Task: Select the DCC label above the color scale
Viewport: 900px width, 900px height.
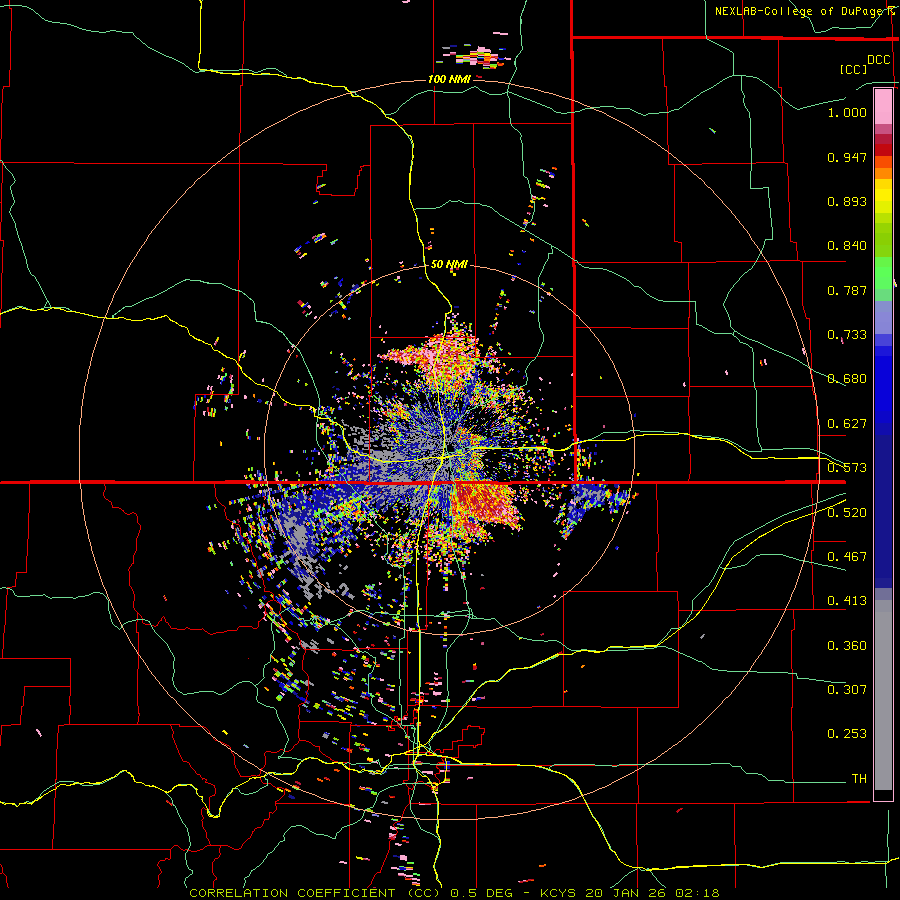Action: 878,60
